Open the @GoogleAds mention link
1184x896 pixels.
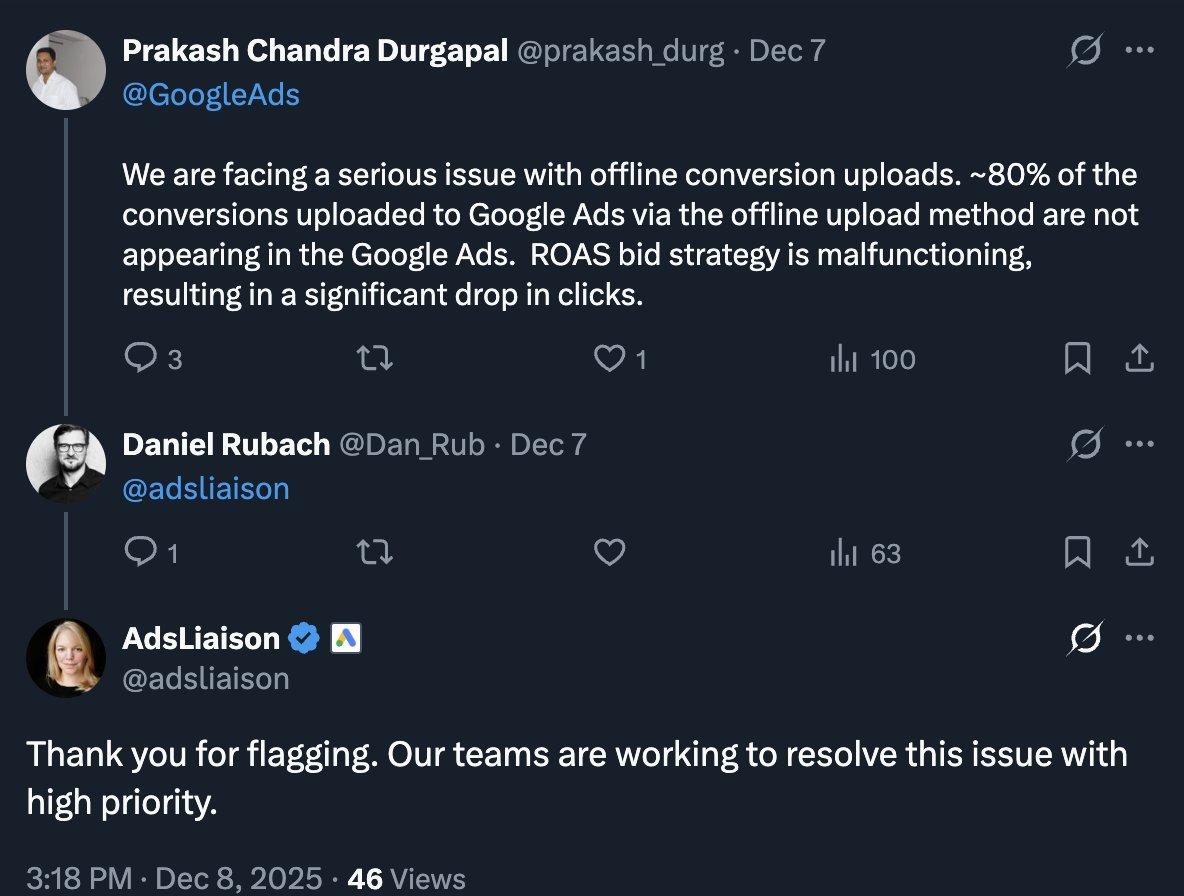click(x=211, y=94)
